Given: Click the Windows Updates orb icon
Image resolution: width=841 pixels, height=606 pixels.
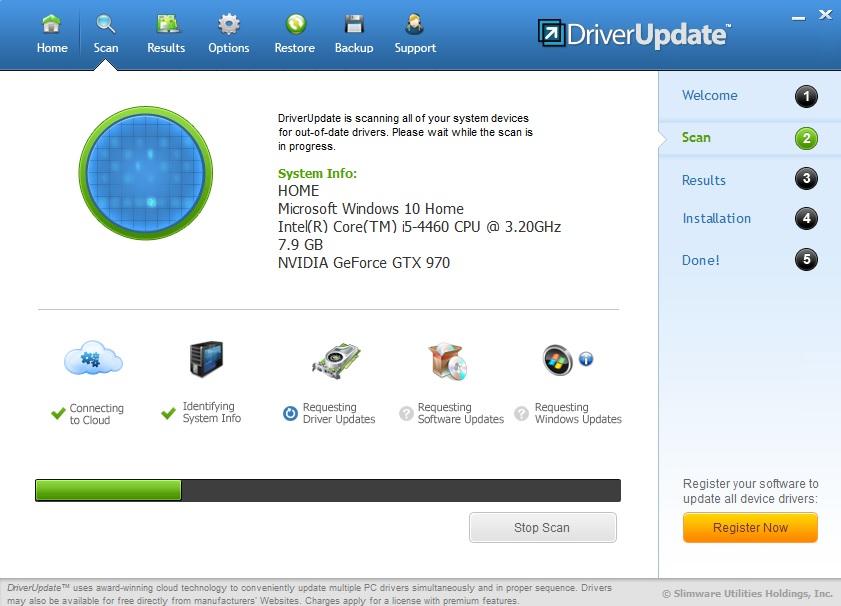Looking at the screenshot, I should [x=557, y=360].
